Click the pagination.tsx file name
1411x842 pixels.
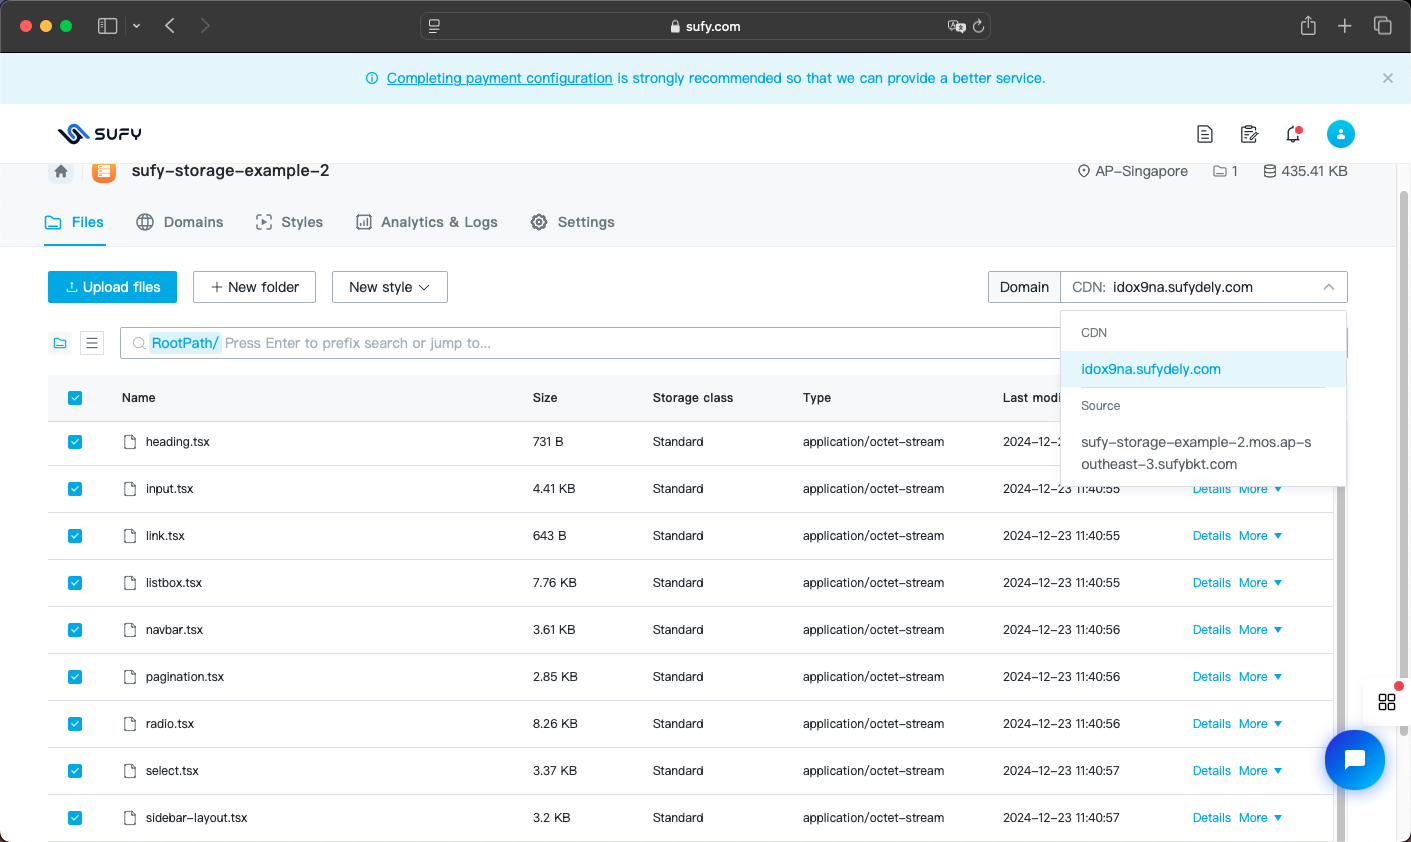[x=185, y=677]
